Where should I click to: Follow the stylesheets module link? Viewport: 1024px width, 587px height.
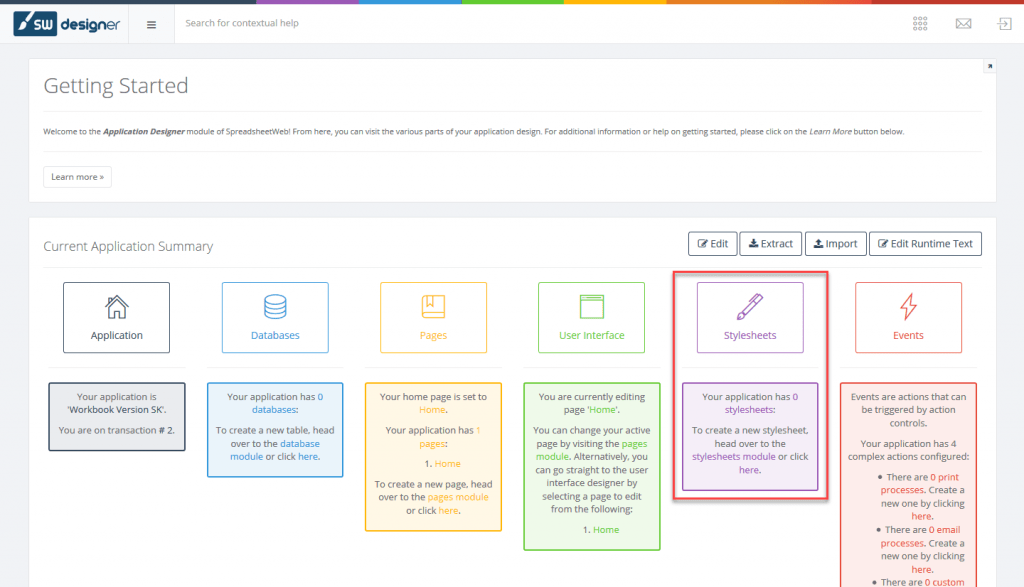coord(733,457)
